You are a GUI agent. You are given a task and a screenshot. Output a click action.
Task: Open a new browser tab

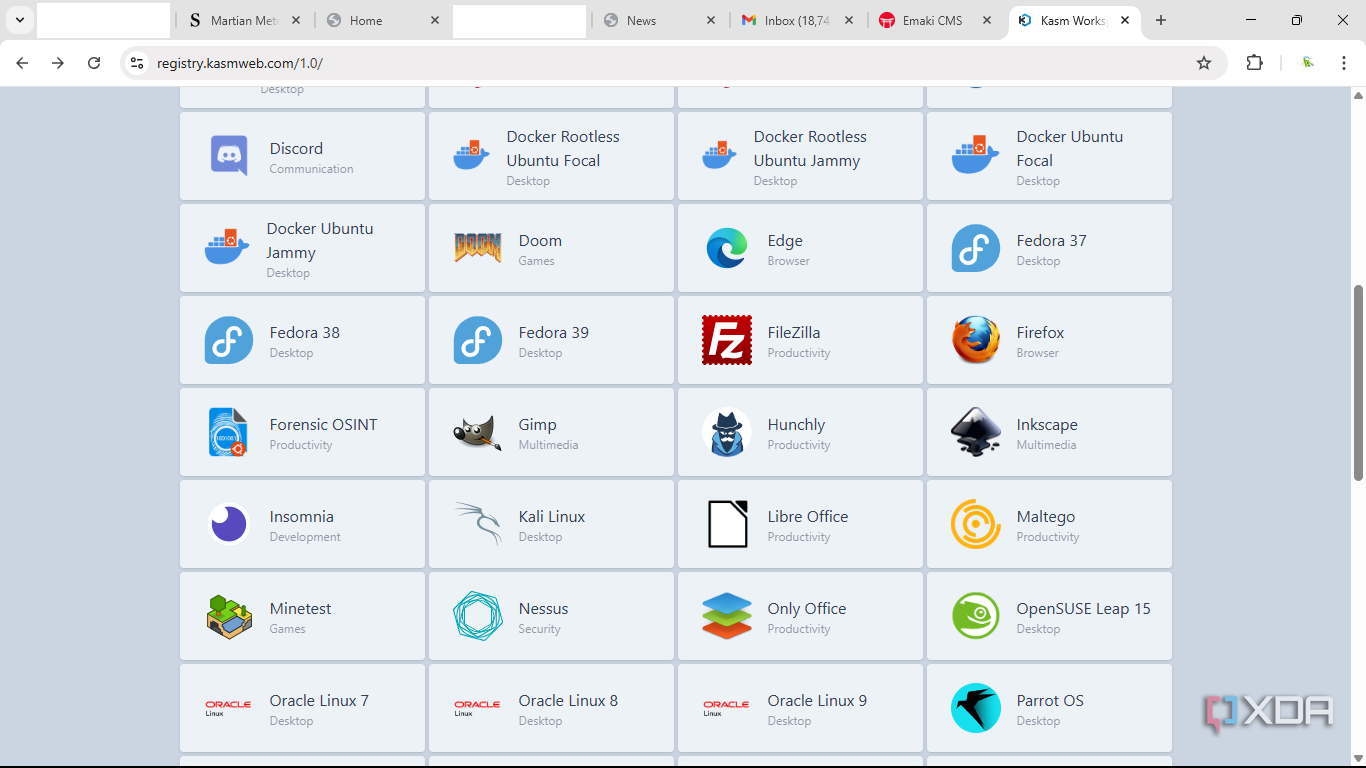(1160, 20)
